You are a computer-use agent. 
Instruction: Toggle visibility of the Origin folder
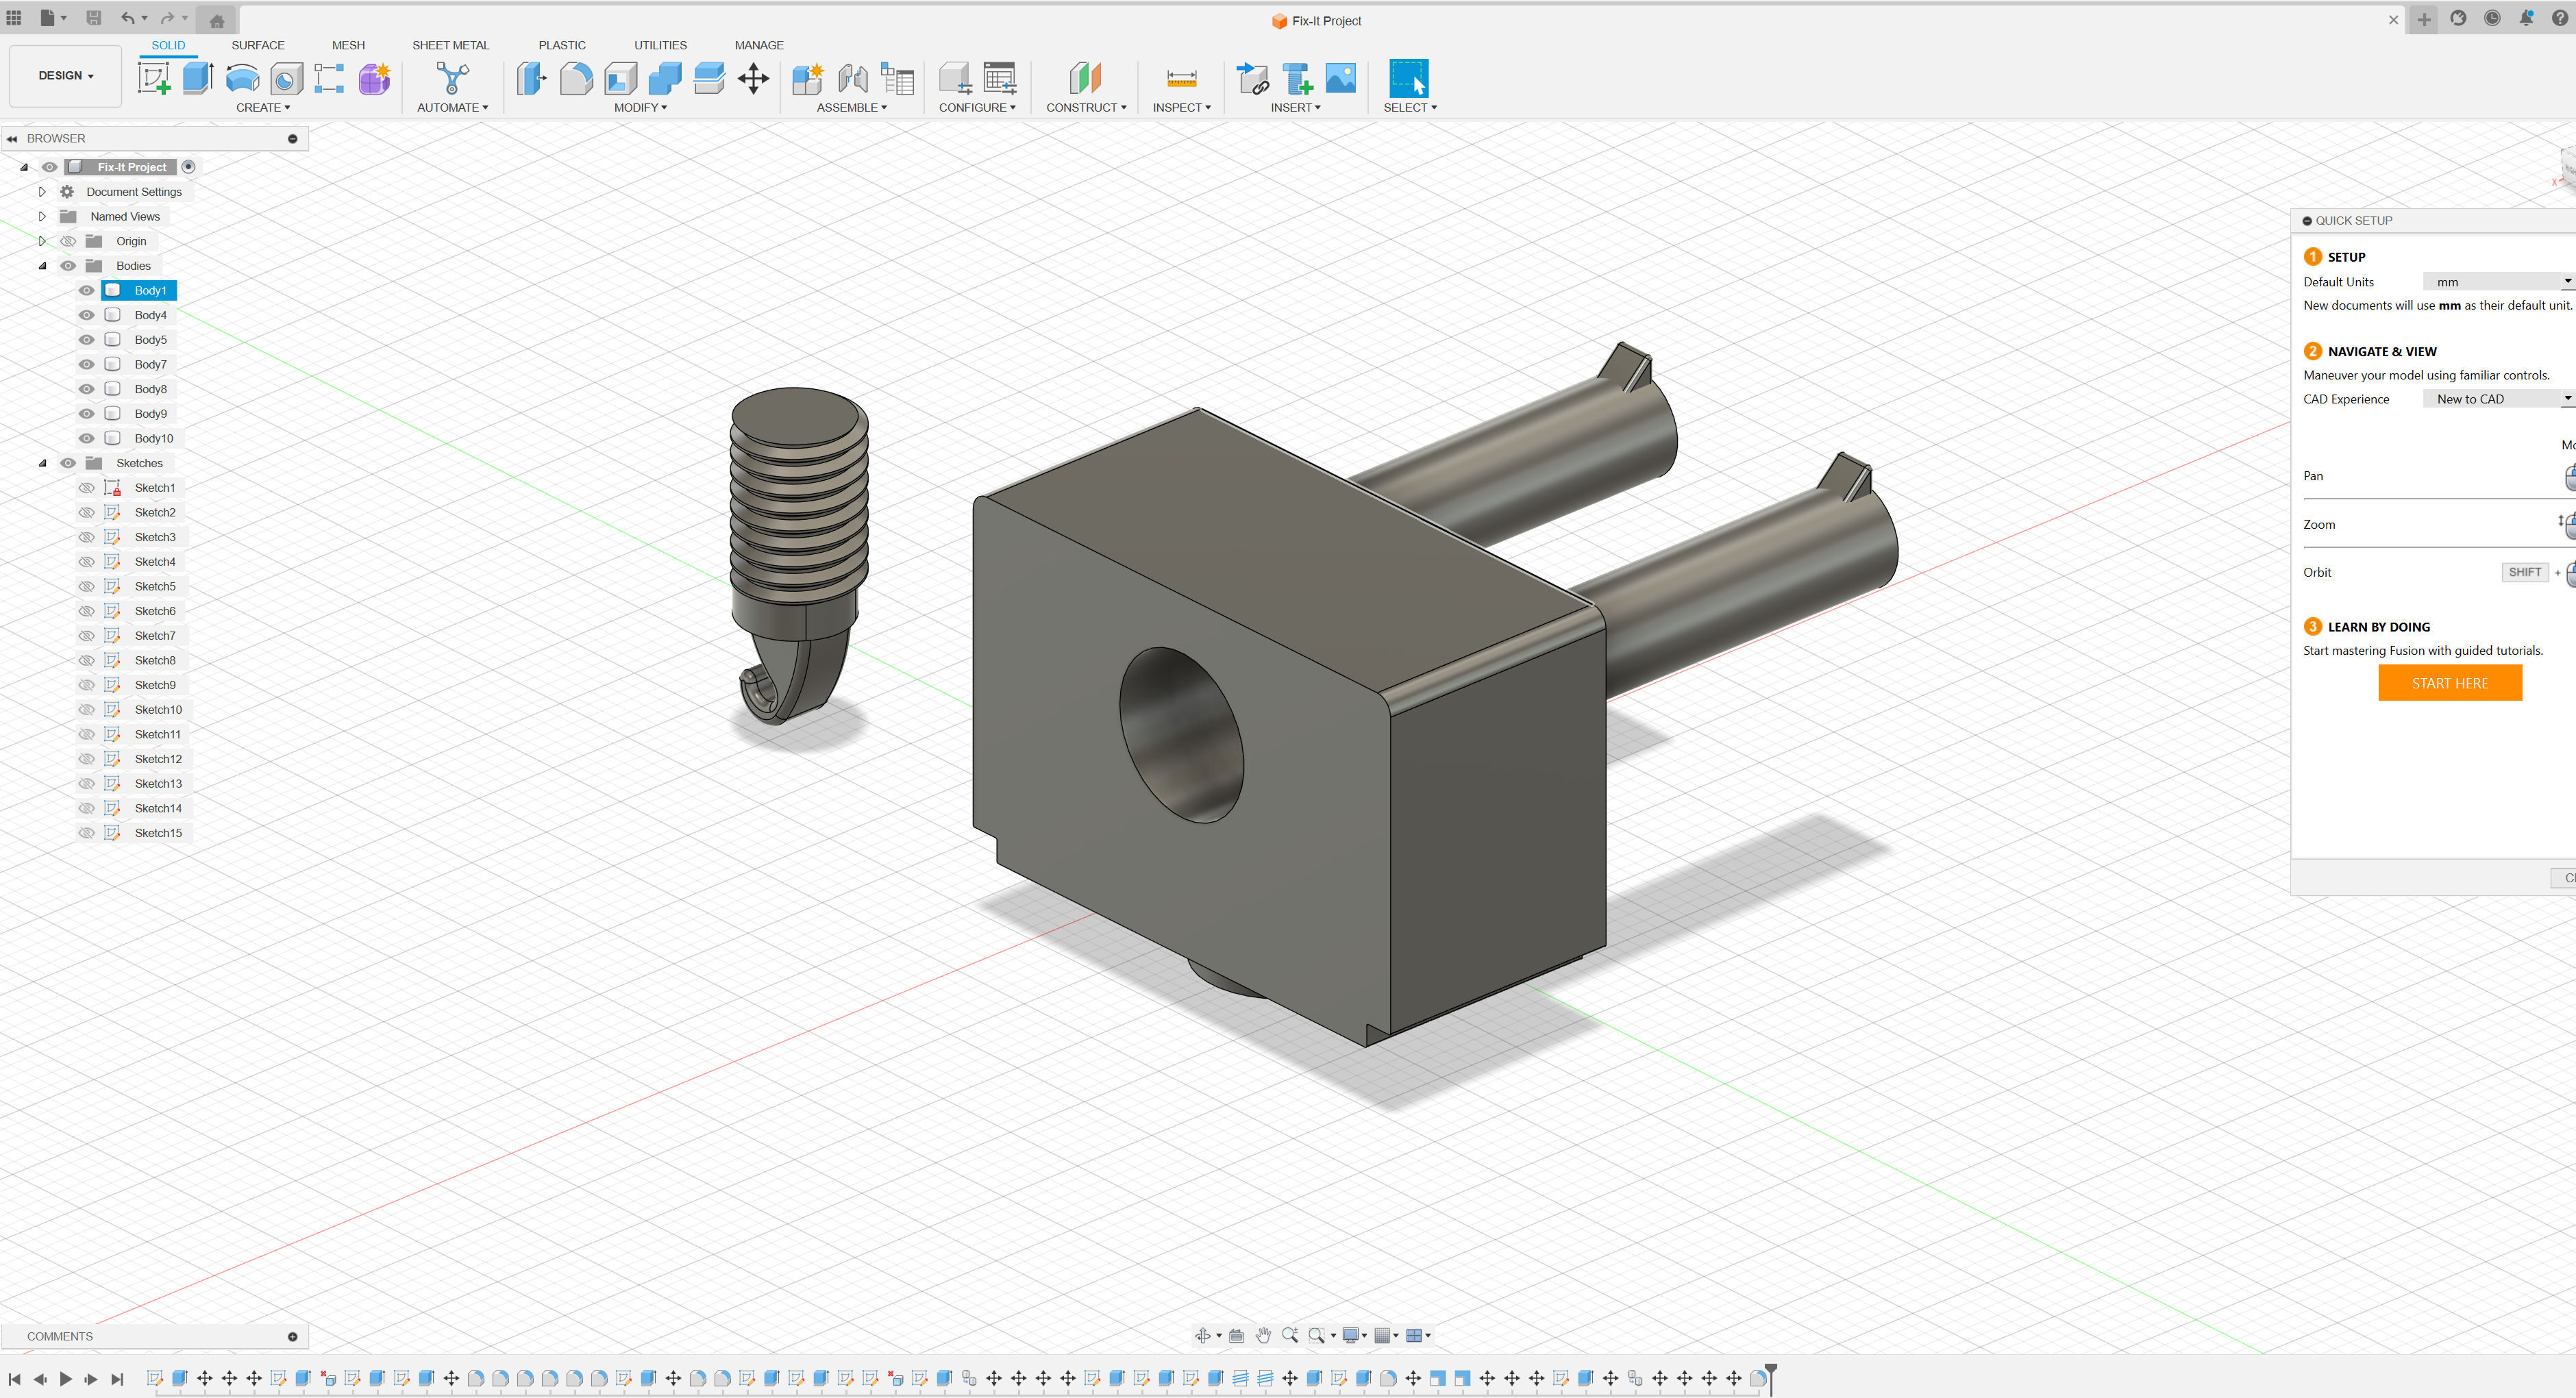[68, 241]
